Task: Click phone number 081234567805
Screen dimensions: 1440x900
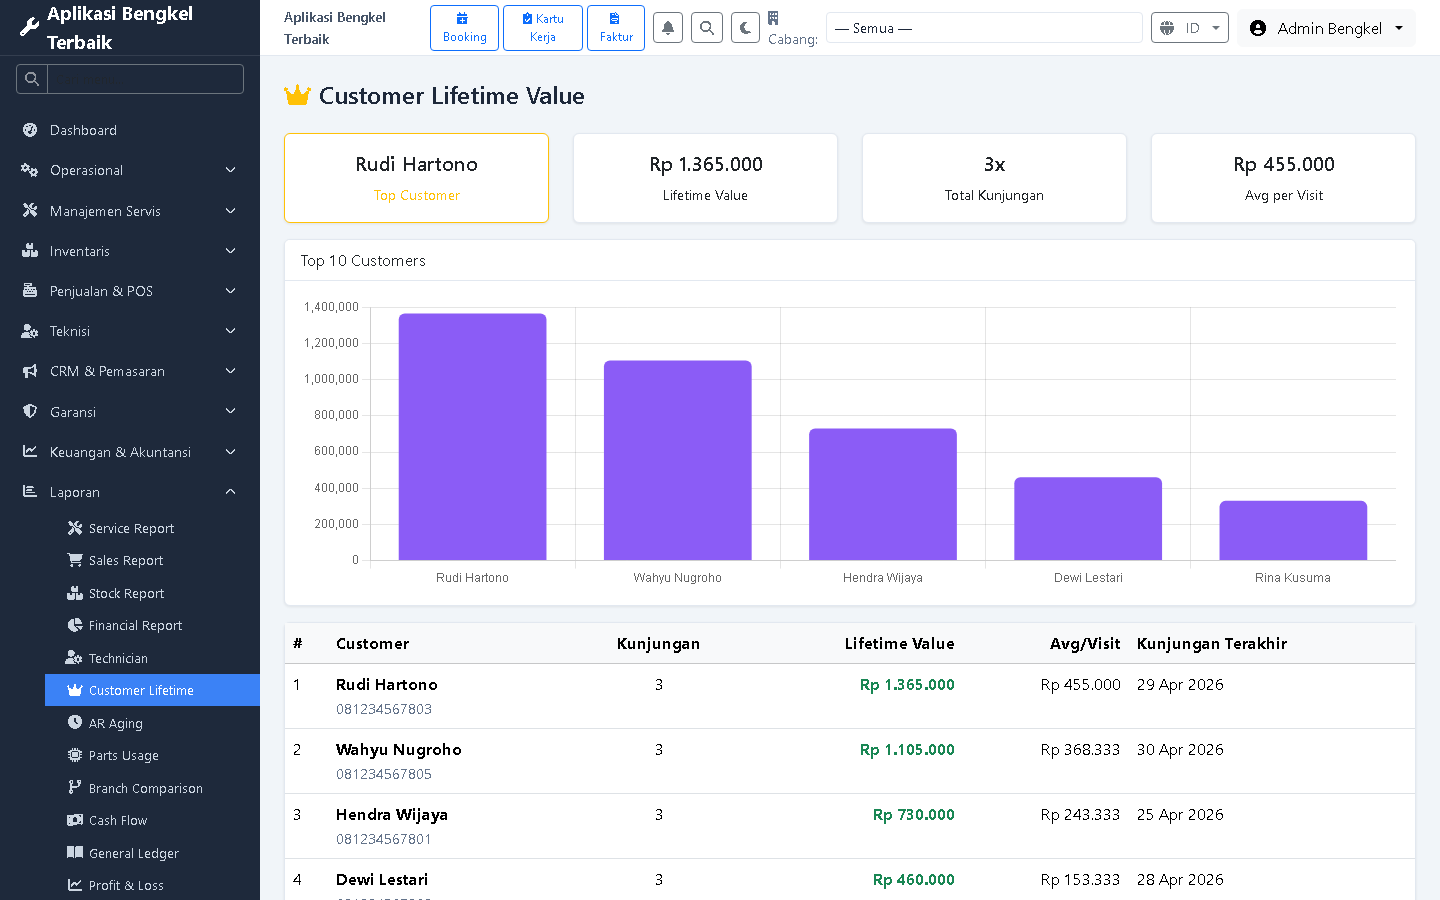Action: coord(384,774)
